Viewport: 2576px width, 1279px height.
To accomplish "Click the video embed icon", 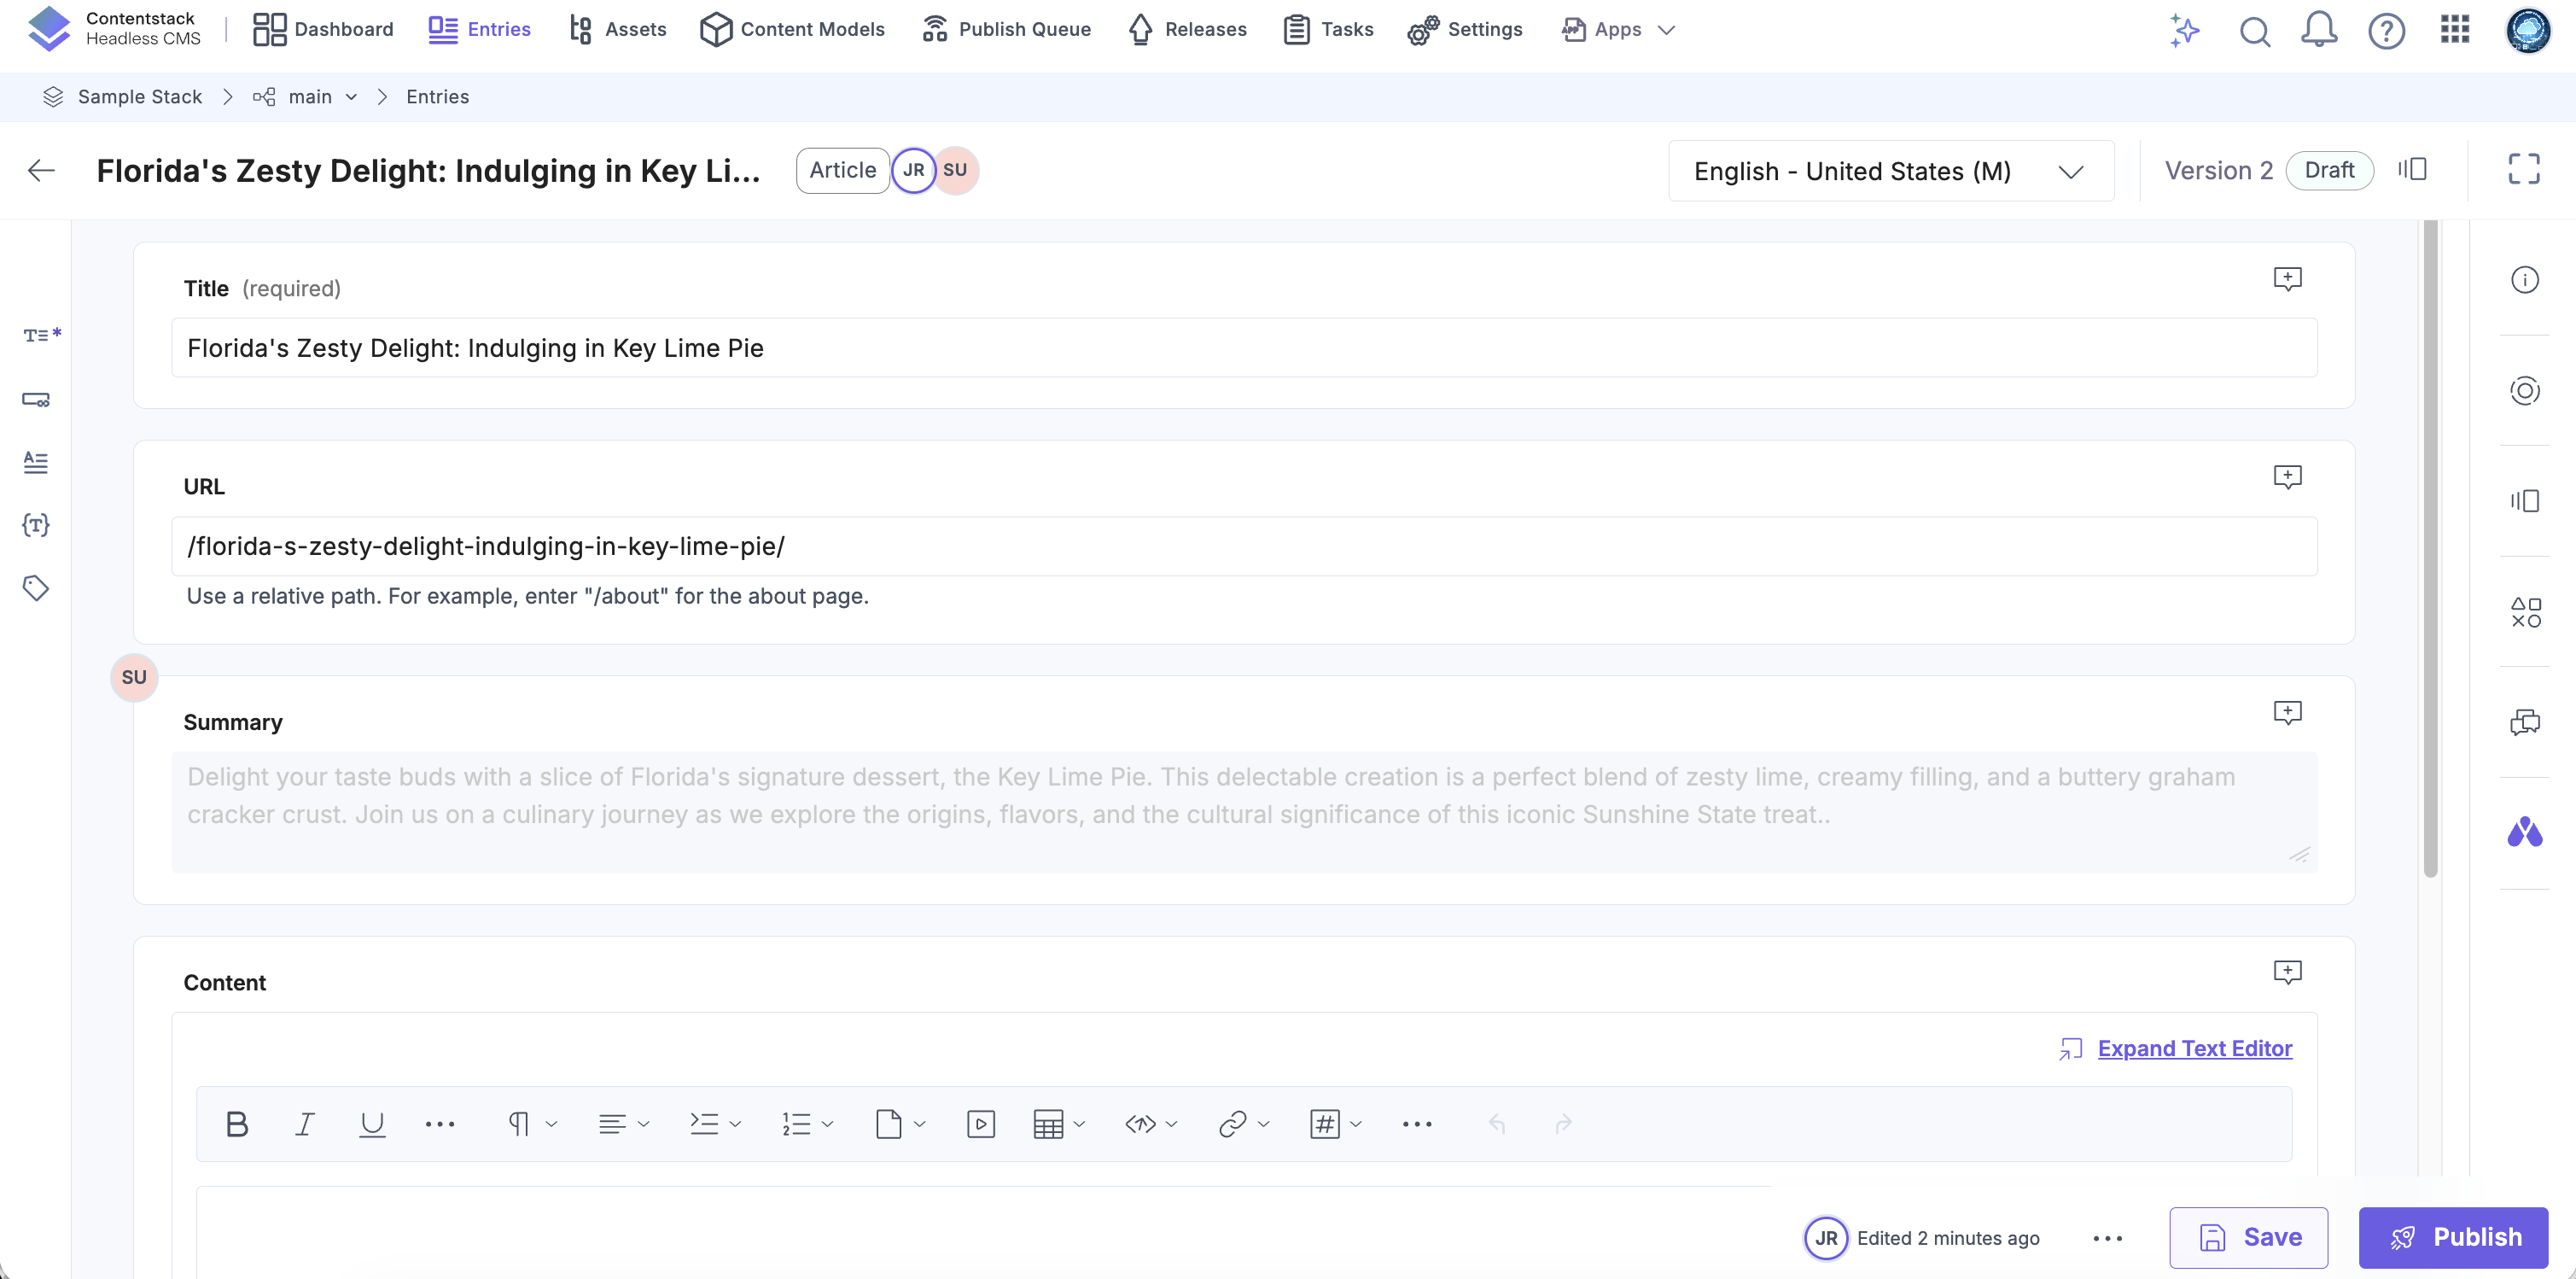I will pyautogui.click(x=980, y=1124).
